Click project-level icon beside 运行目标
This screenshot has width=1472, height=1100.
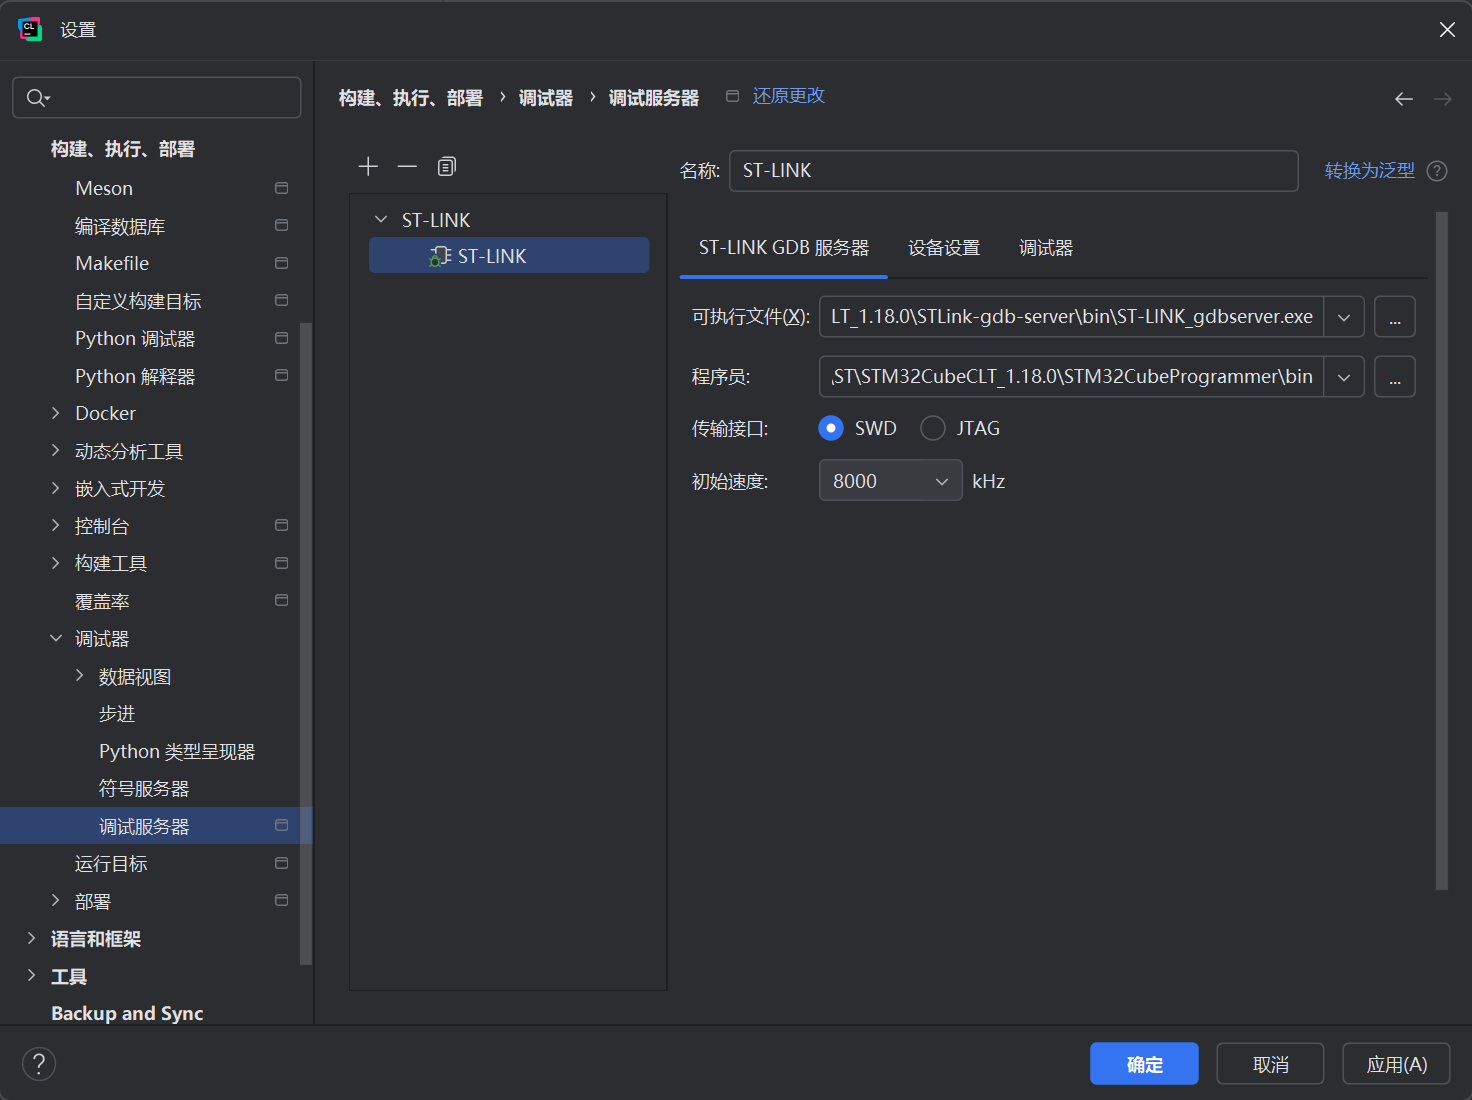click(282, 863)
